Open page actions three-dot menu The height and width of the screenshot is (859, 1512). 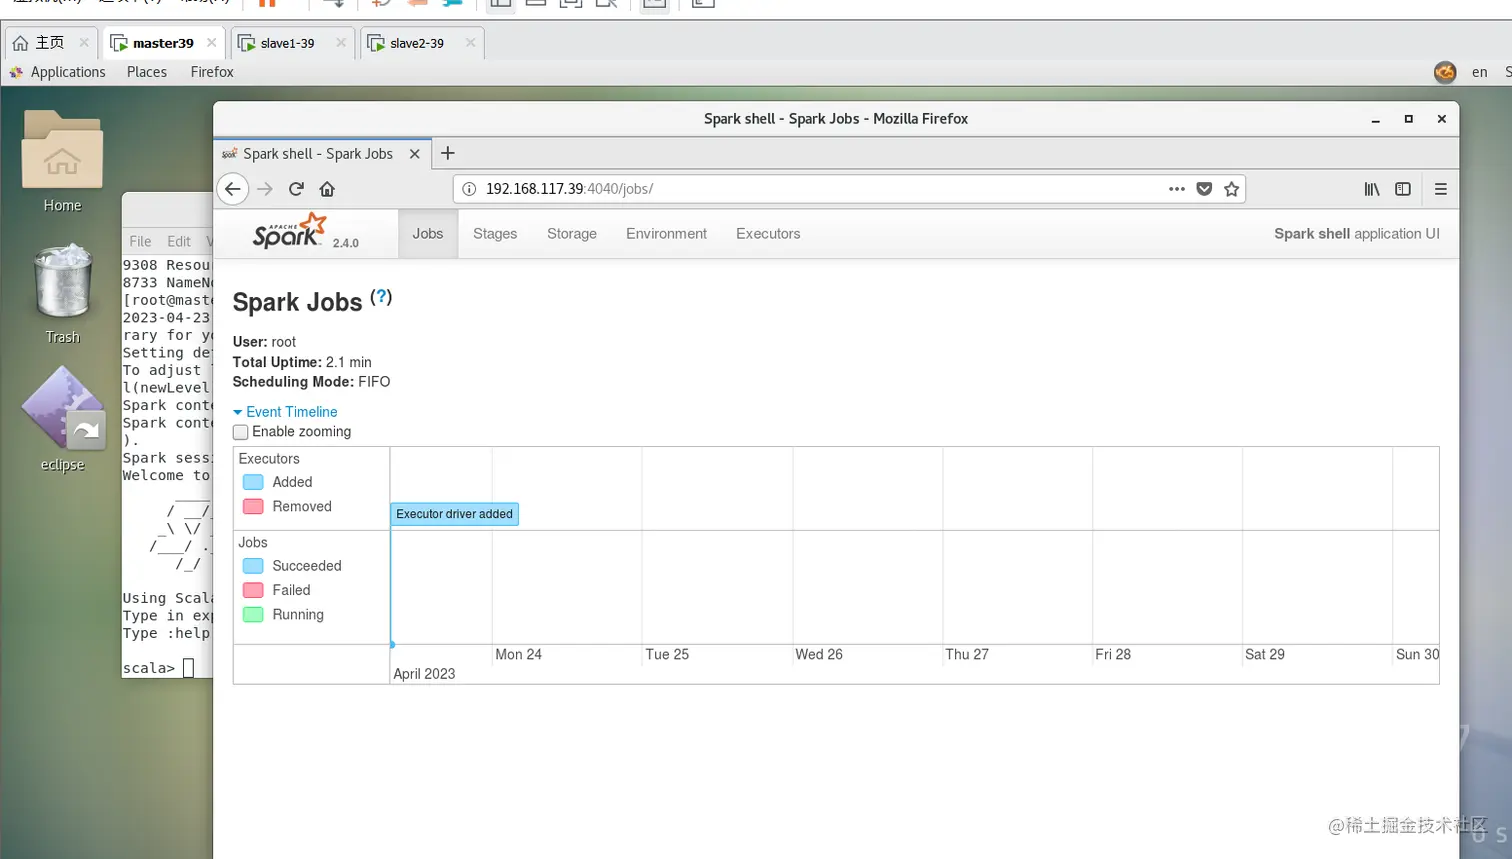pyautogui.click(x=1177, y=189)
